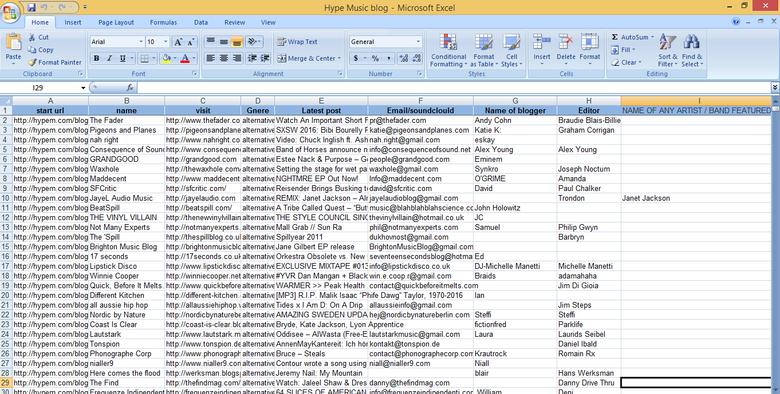Viewport: 780px width, 394px height.
Task: Apply top vertical alignment
Action: [x=210, y=42]
